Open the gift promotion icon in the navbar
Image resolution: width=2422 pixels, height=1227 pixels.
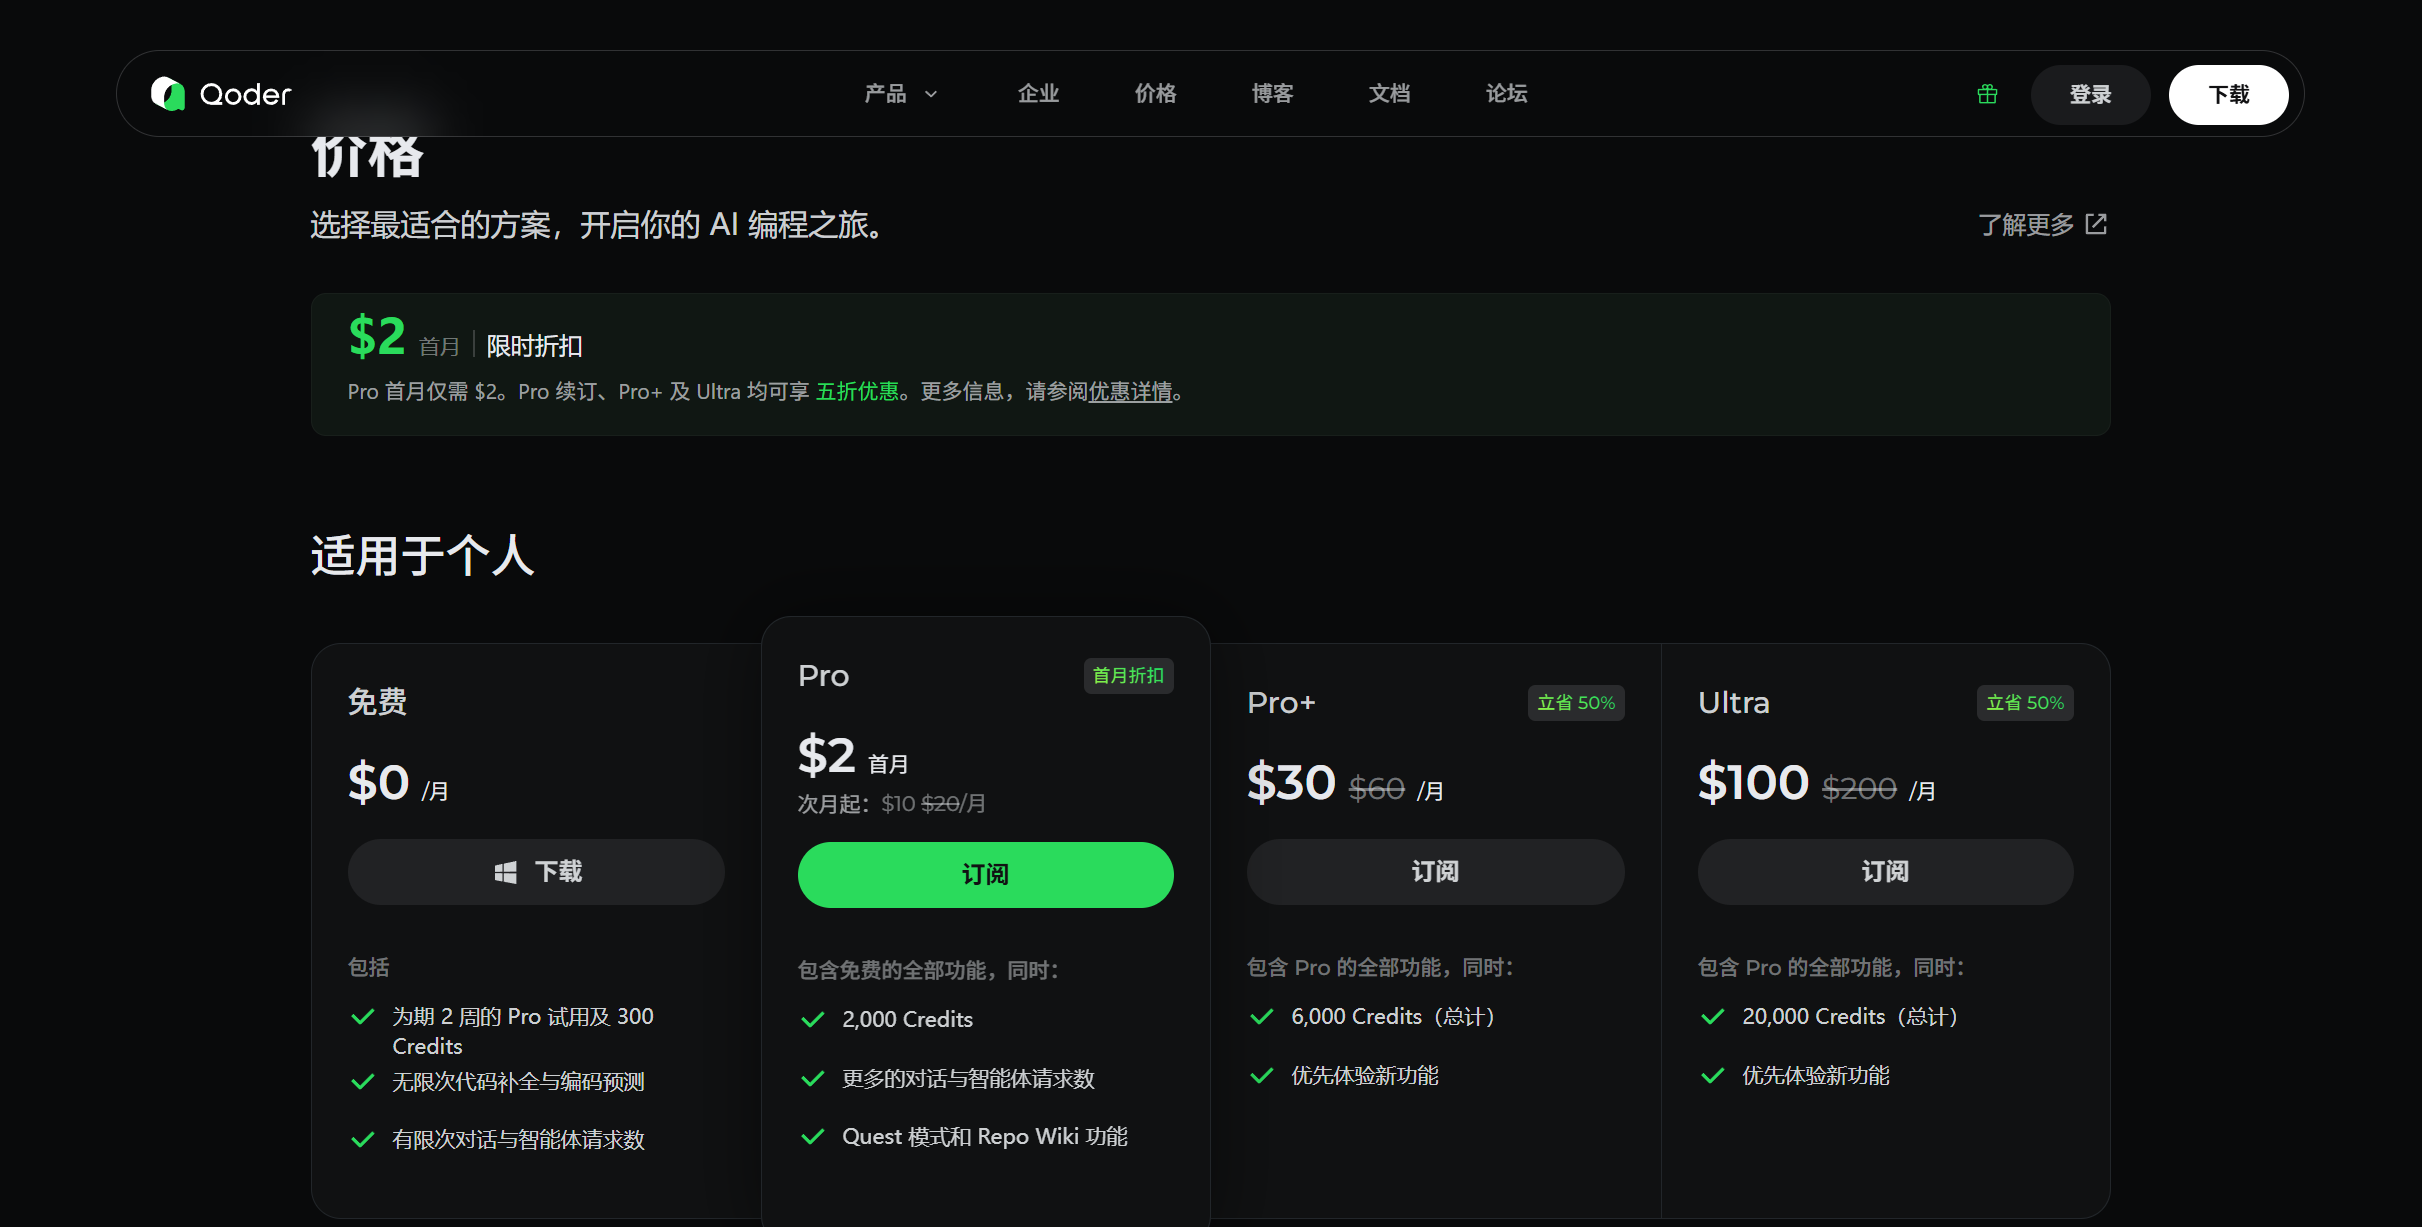pyautogui.click(x=1986, y=93)
